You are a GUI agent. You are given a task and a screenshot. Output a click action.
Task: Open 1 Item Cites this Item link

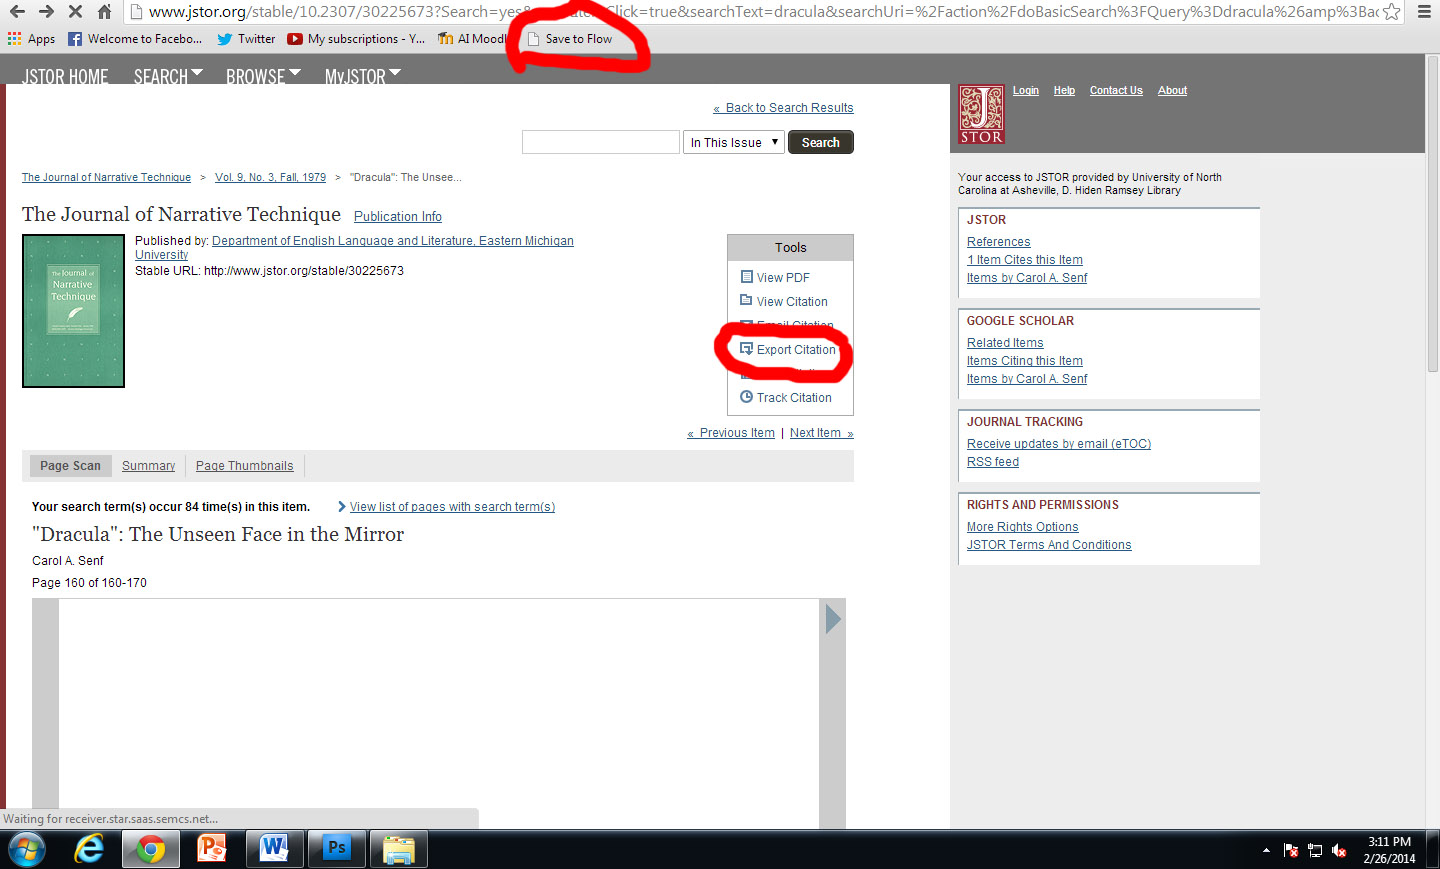coord(1025,260)
